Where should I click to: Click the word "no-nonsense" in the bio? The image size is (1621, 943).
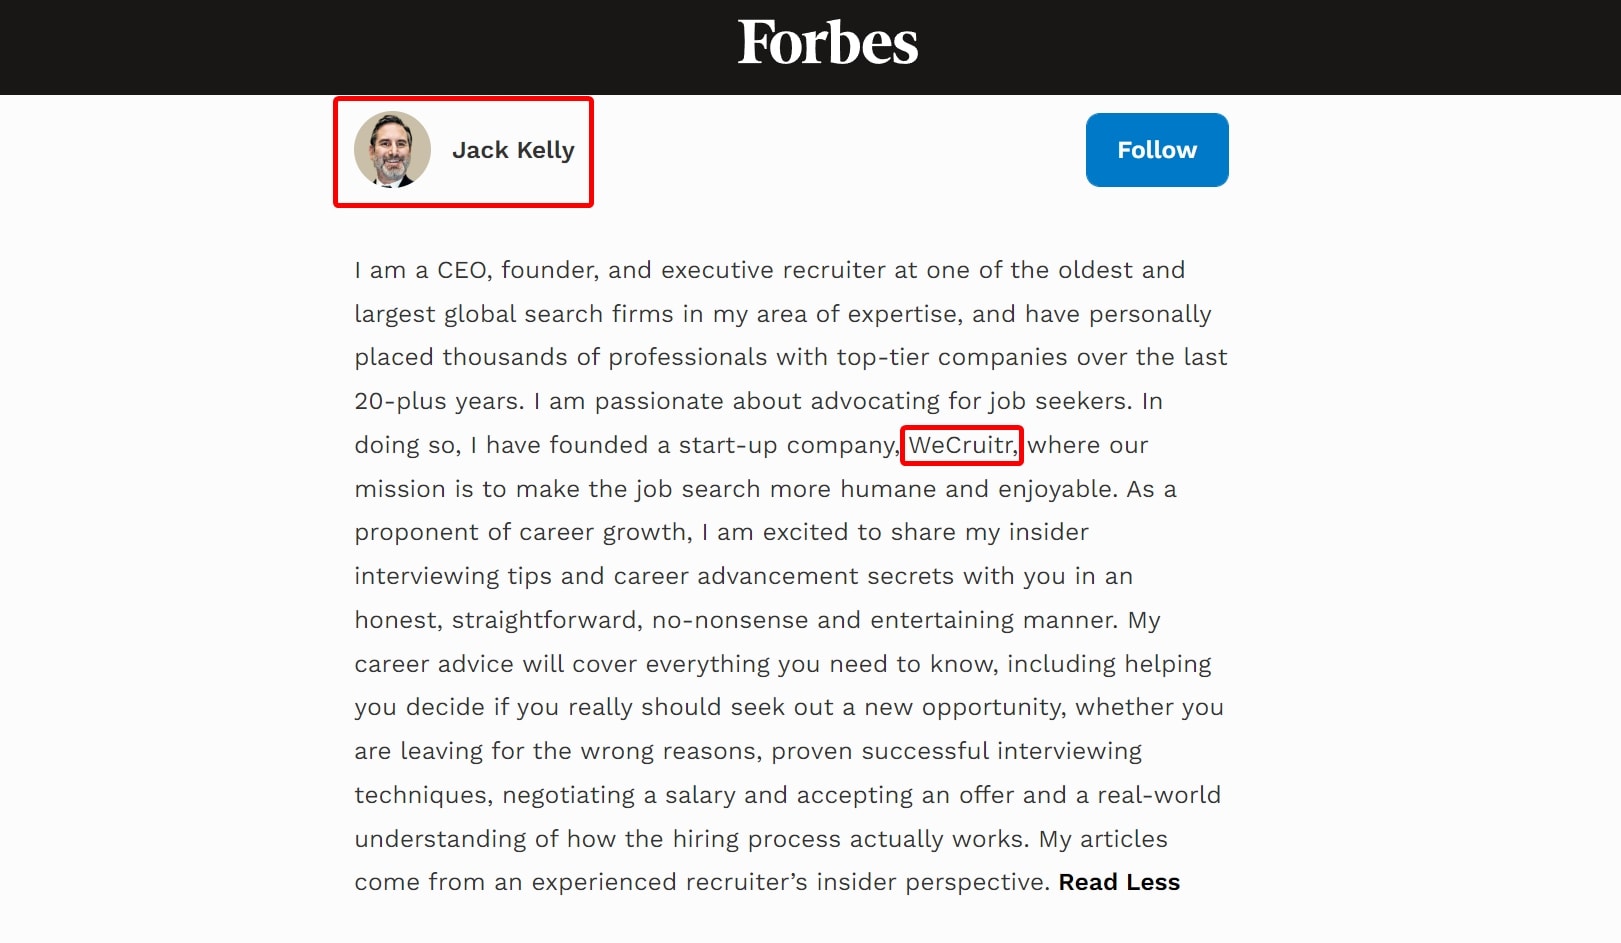tap(730, 620)
